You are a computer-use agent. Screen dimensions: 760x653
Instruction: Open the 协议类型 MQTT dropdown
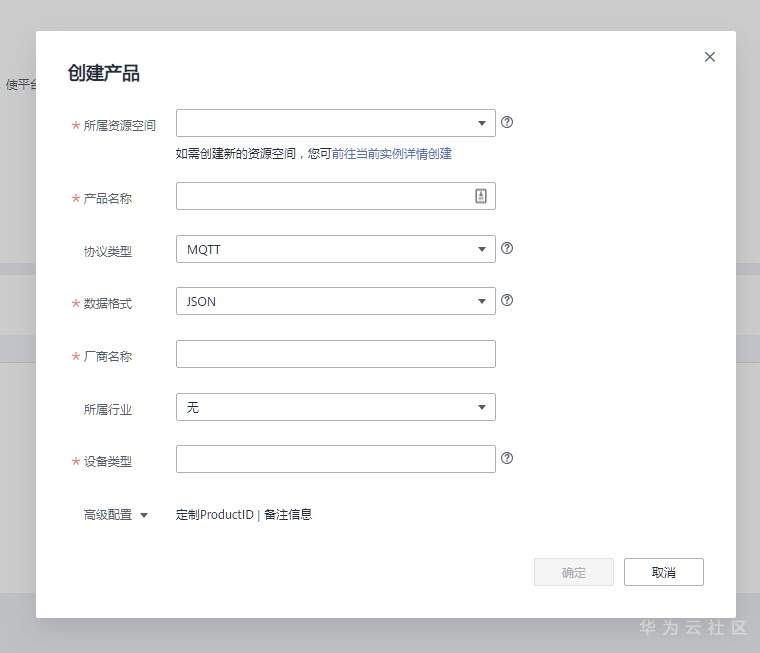point(336,249)
